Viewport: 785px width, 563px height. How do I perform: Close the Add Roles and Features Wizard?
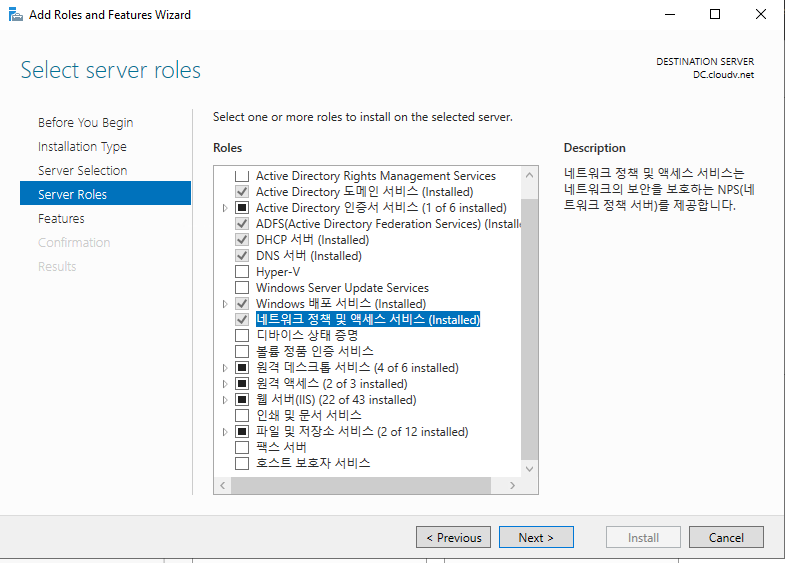760,14
